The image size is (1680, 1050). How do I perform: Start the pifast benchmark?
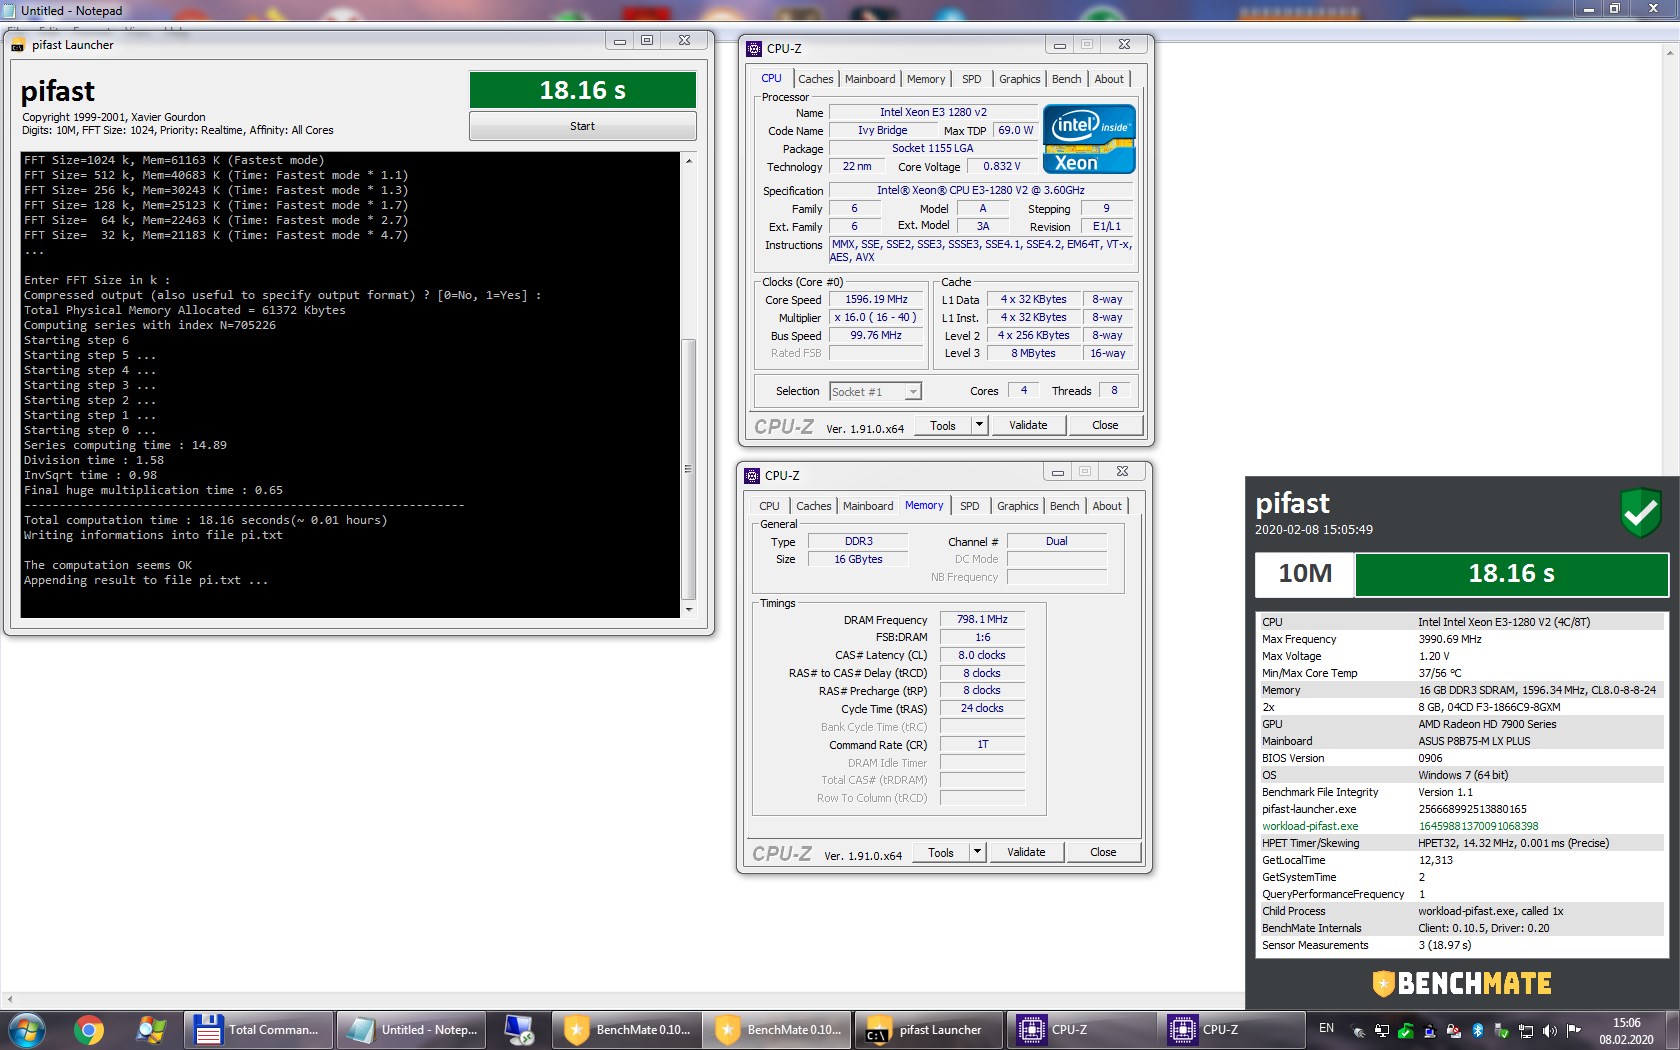pos(582,126)
